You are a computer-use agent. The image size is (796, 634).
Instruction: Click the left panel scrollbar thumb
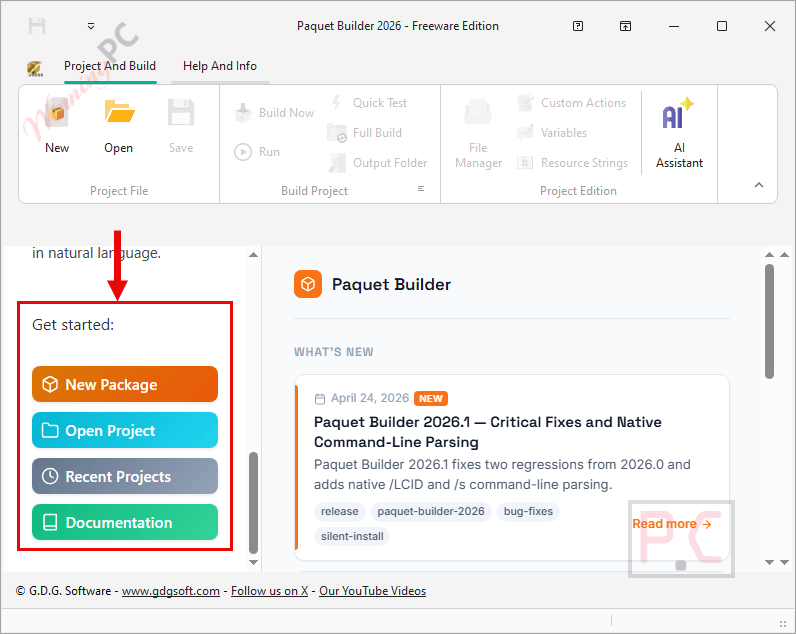(253, 503)
